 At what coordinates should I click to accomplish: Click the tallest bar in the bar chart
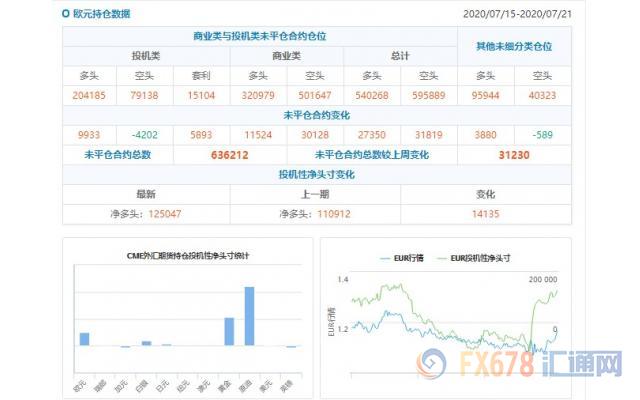pos(249,316)
